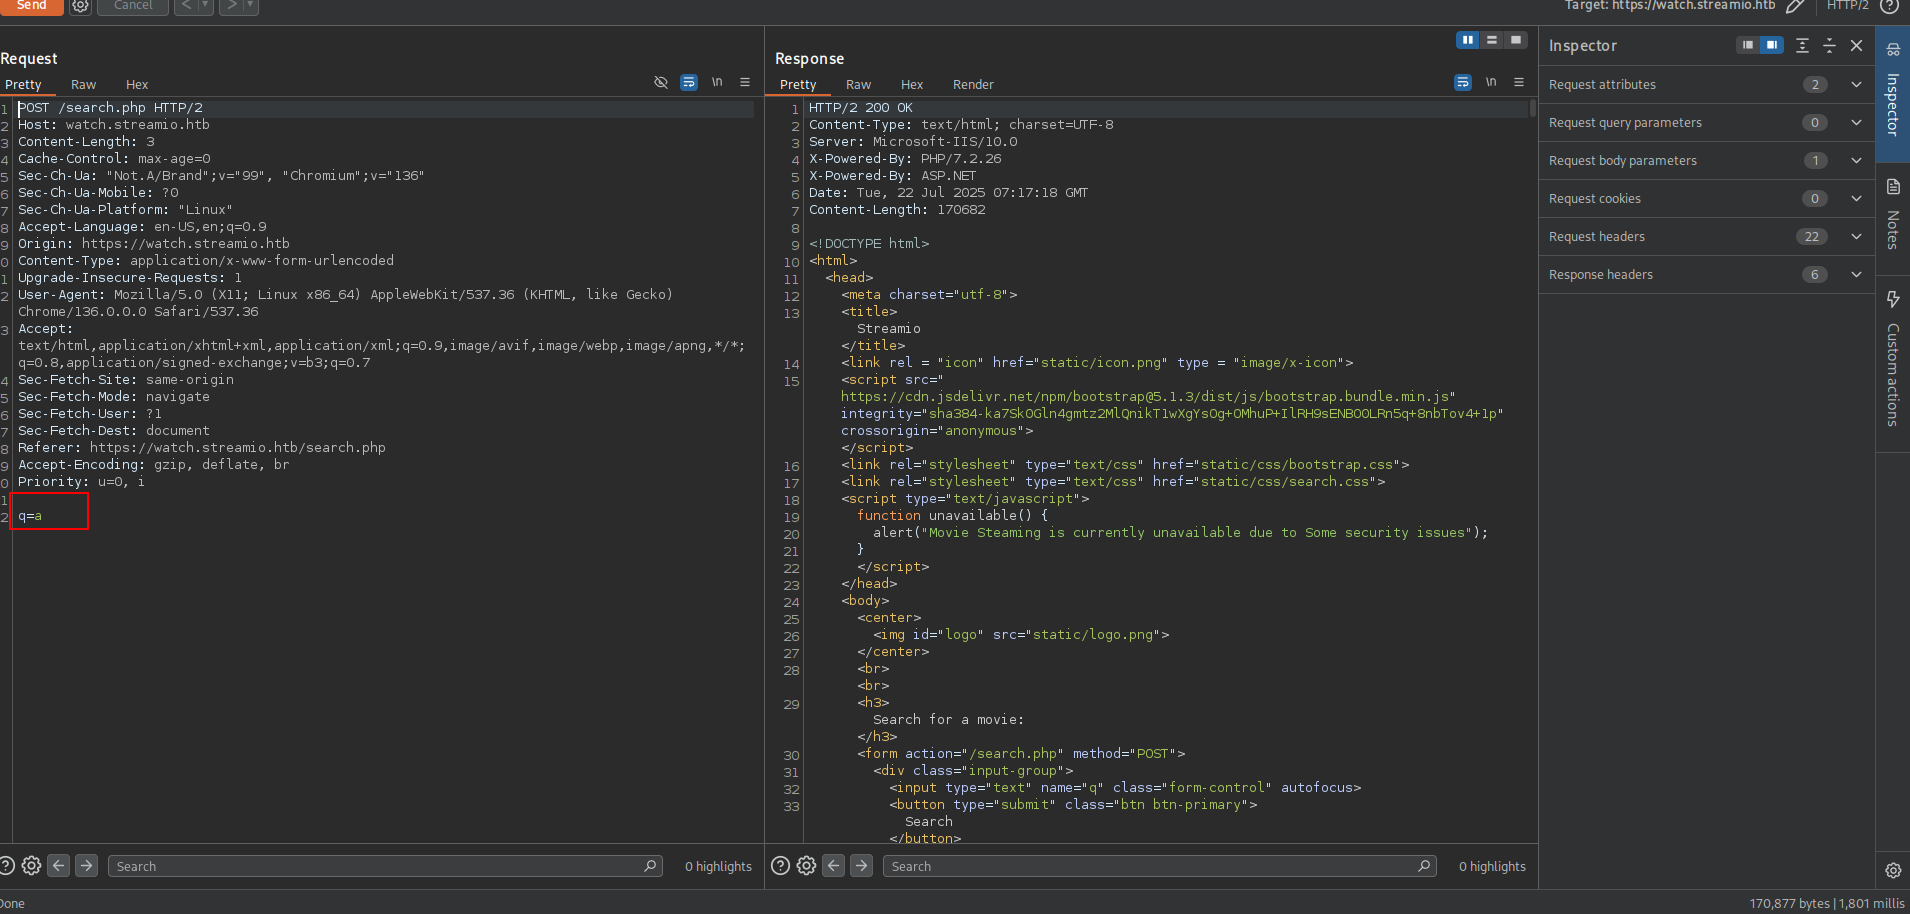This screenshot has width=1910, height=914.
Task: Select top/bottom stacked layout view
Action: click(1492, 40)
